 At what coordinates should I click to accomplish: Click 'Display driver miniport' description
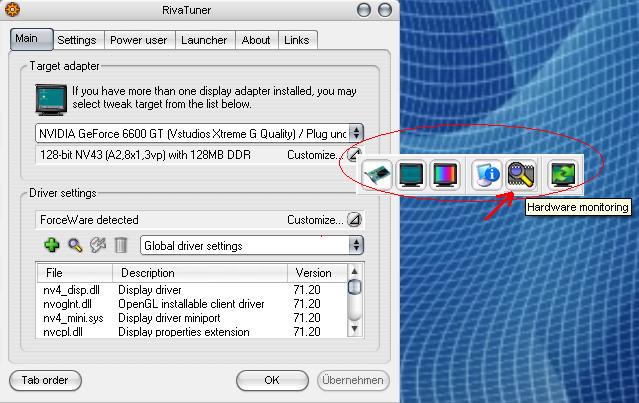[169, 318]
